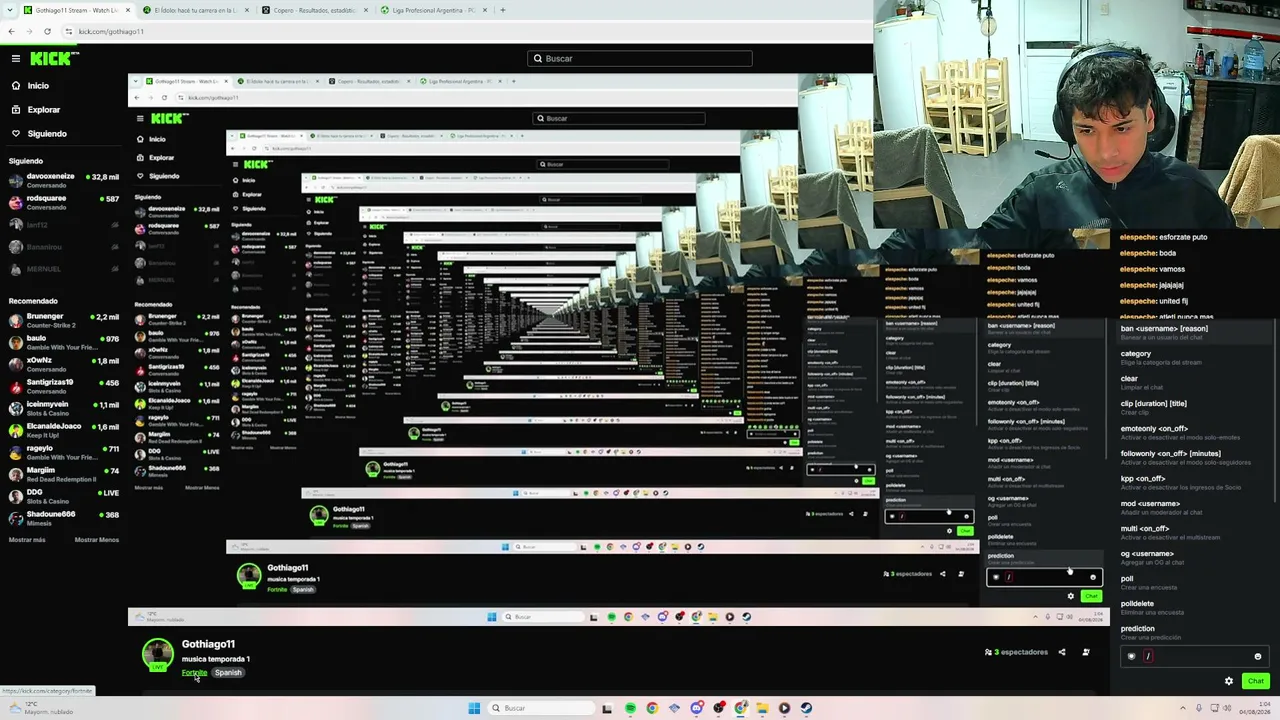This screenshot has width=1280, height=720.
Task: Reload the current page
Action: click(47, 31)
